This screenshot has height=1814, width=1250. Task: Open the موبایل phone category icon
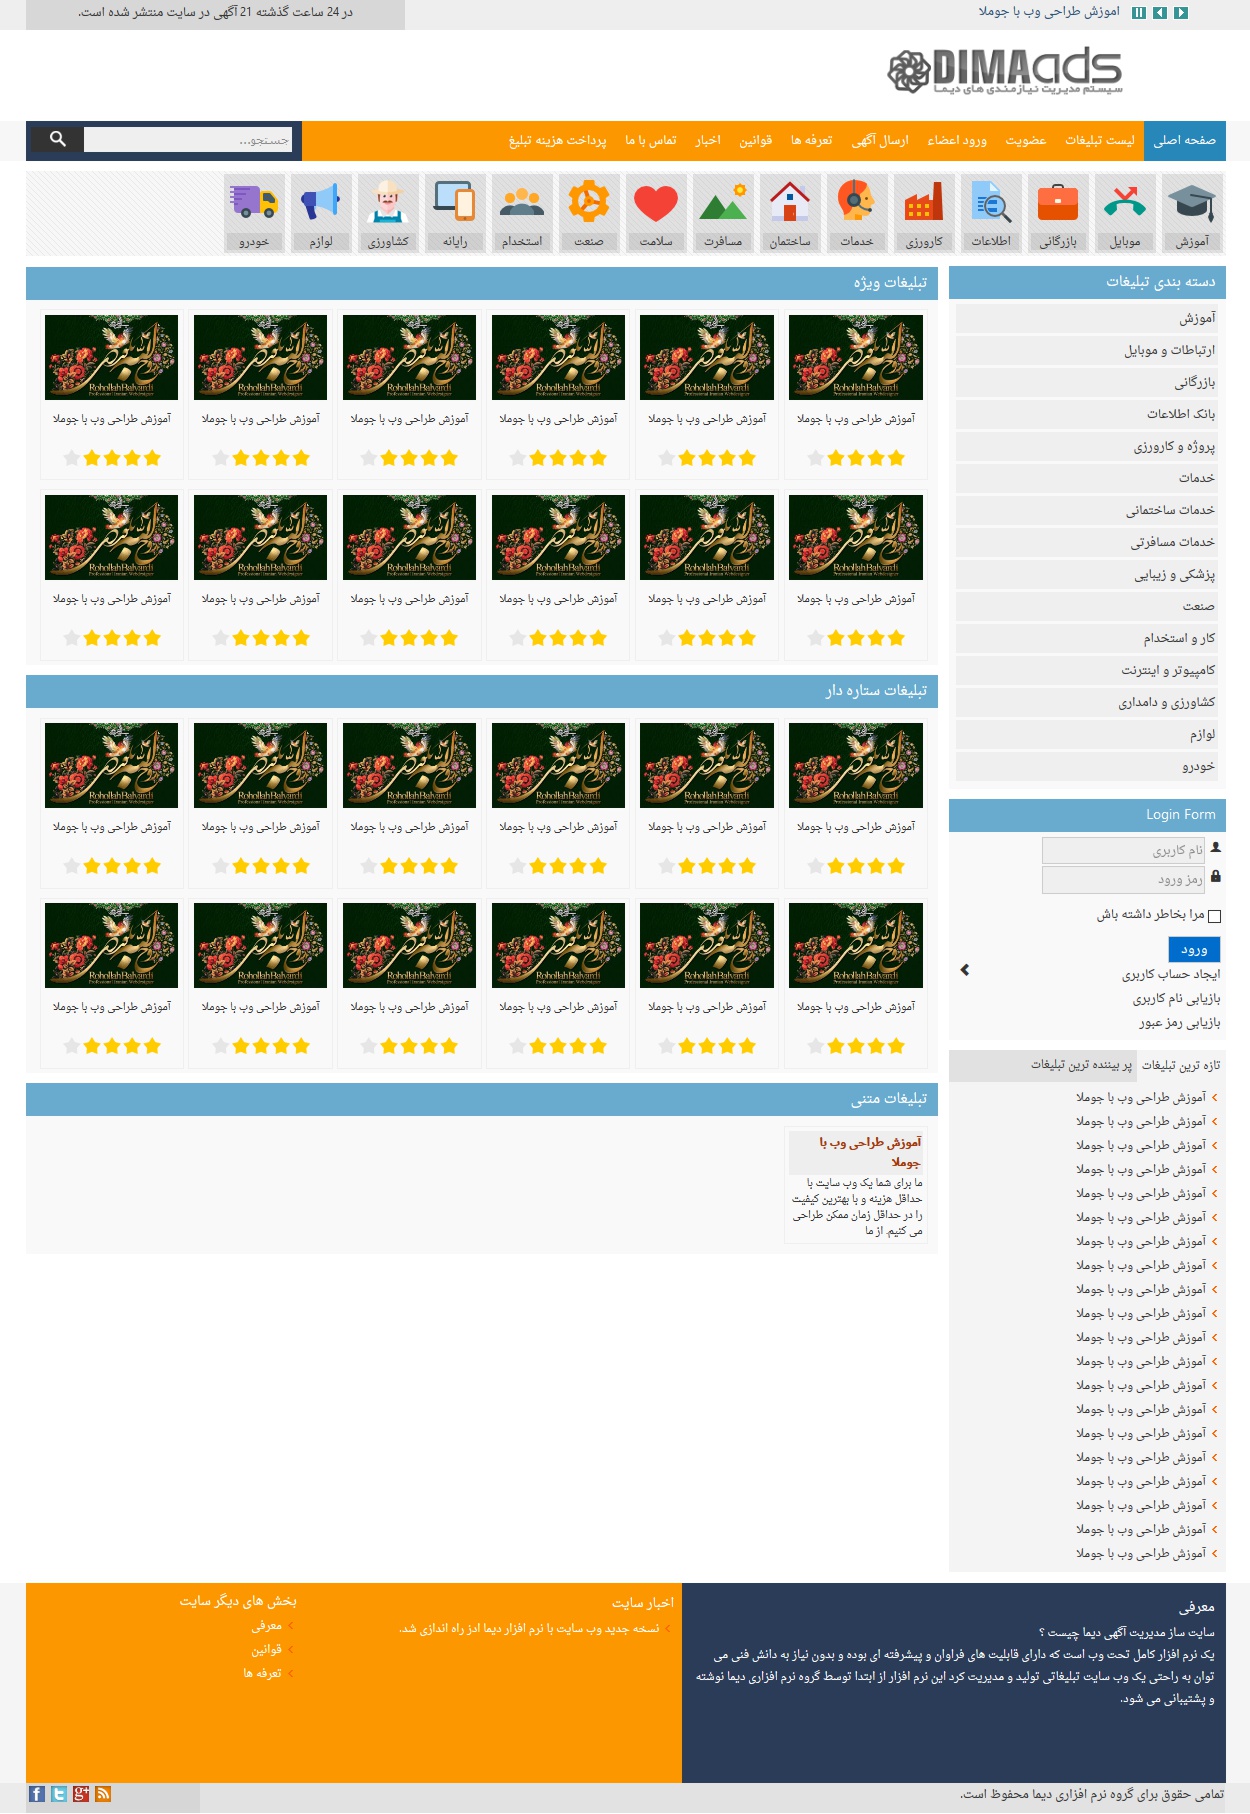pos(1125,203)
